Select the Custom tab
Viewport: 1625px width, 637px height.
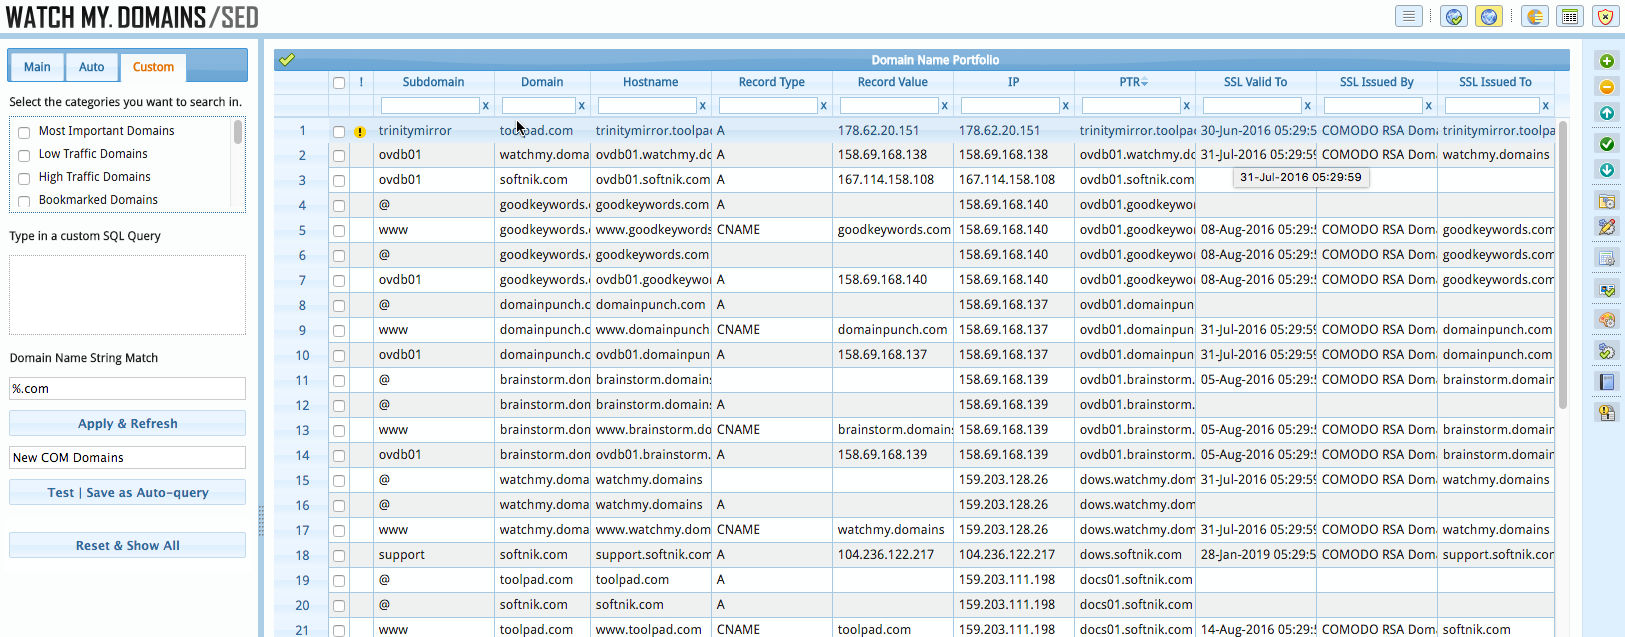point(153,67)
